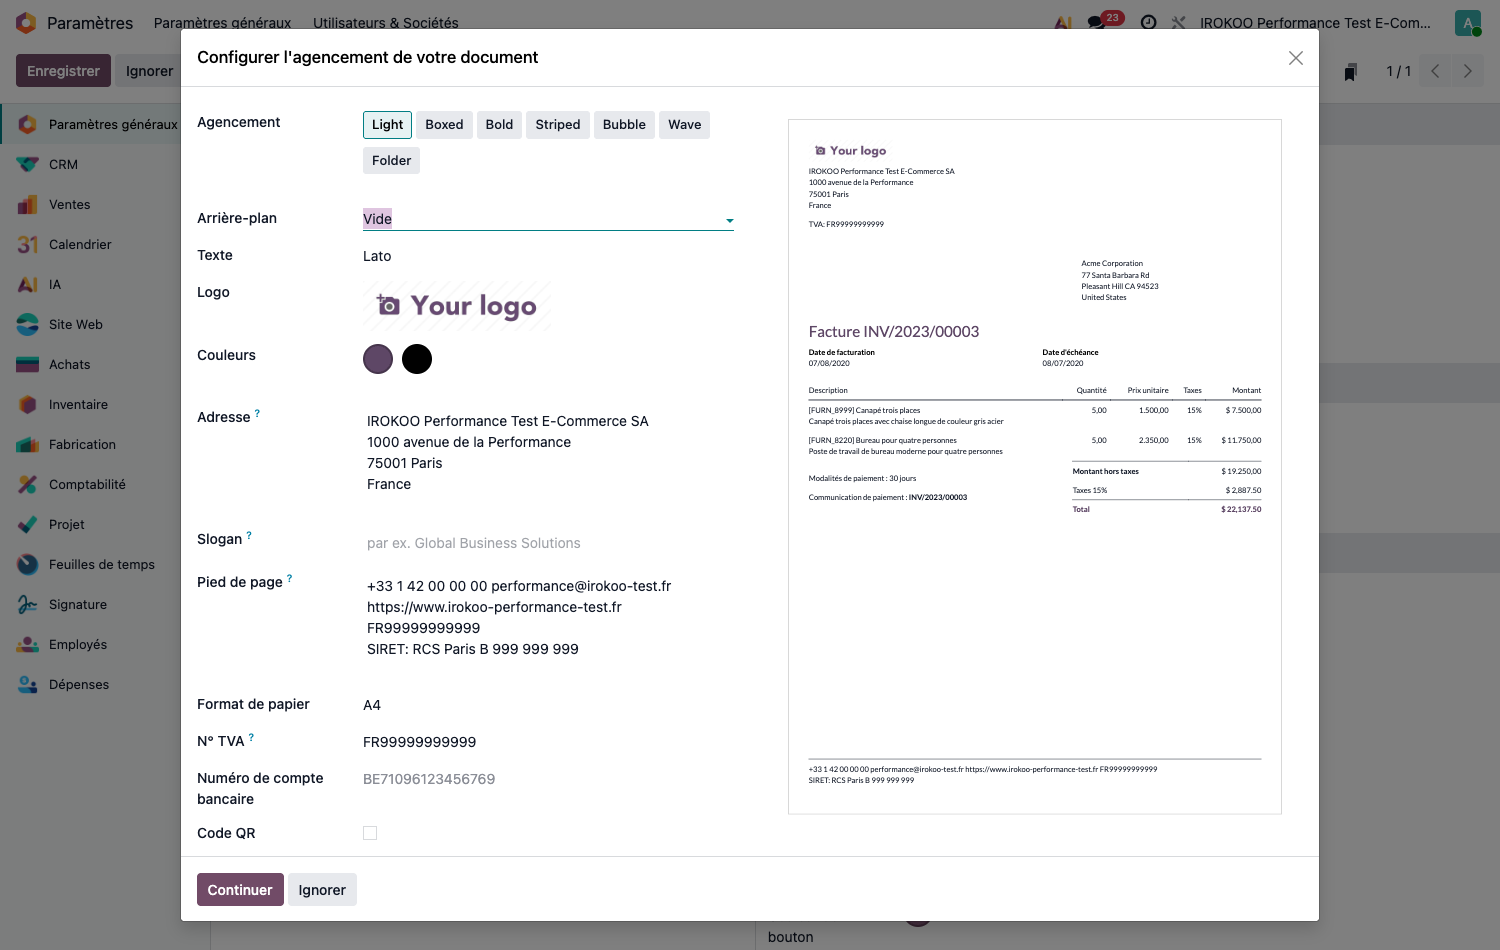Screen dimensions: 1500x950
Task: Open the activities clock icon
Action: click(1148, 22)
